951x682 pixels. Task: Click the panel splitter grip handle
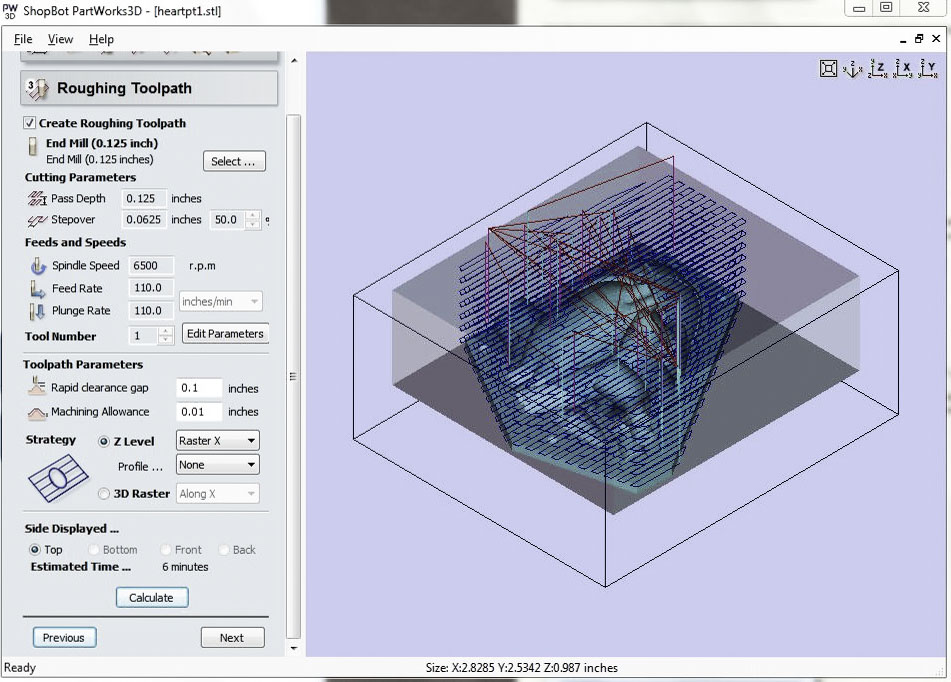(x=293, y=376)
